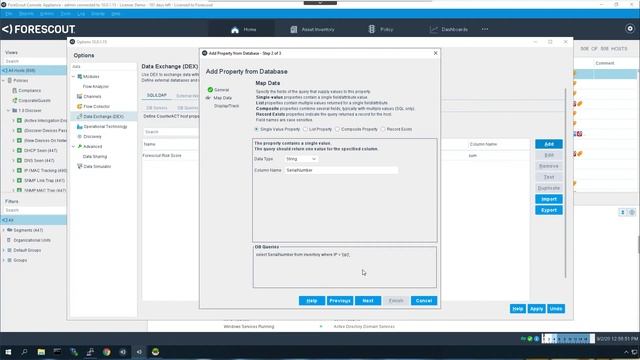Screen dimensions: 640x360
Task: Open the Policy tab icon
Action: point(371,29)
